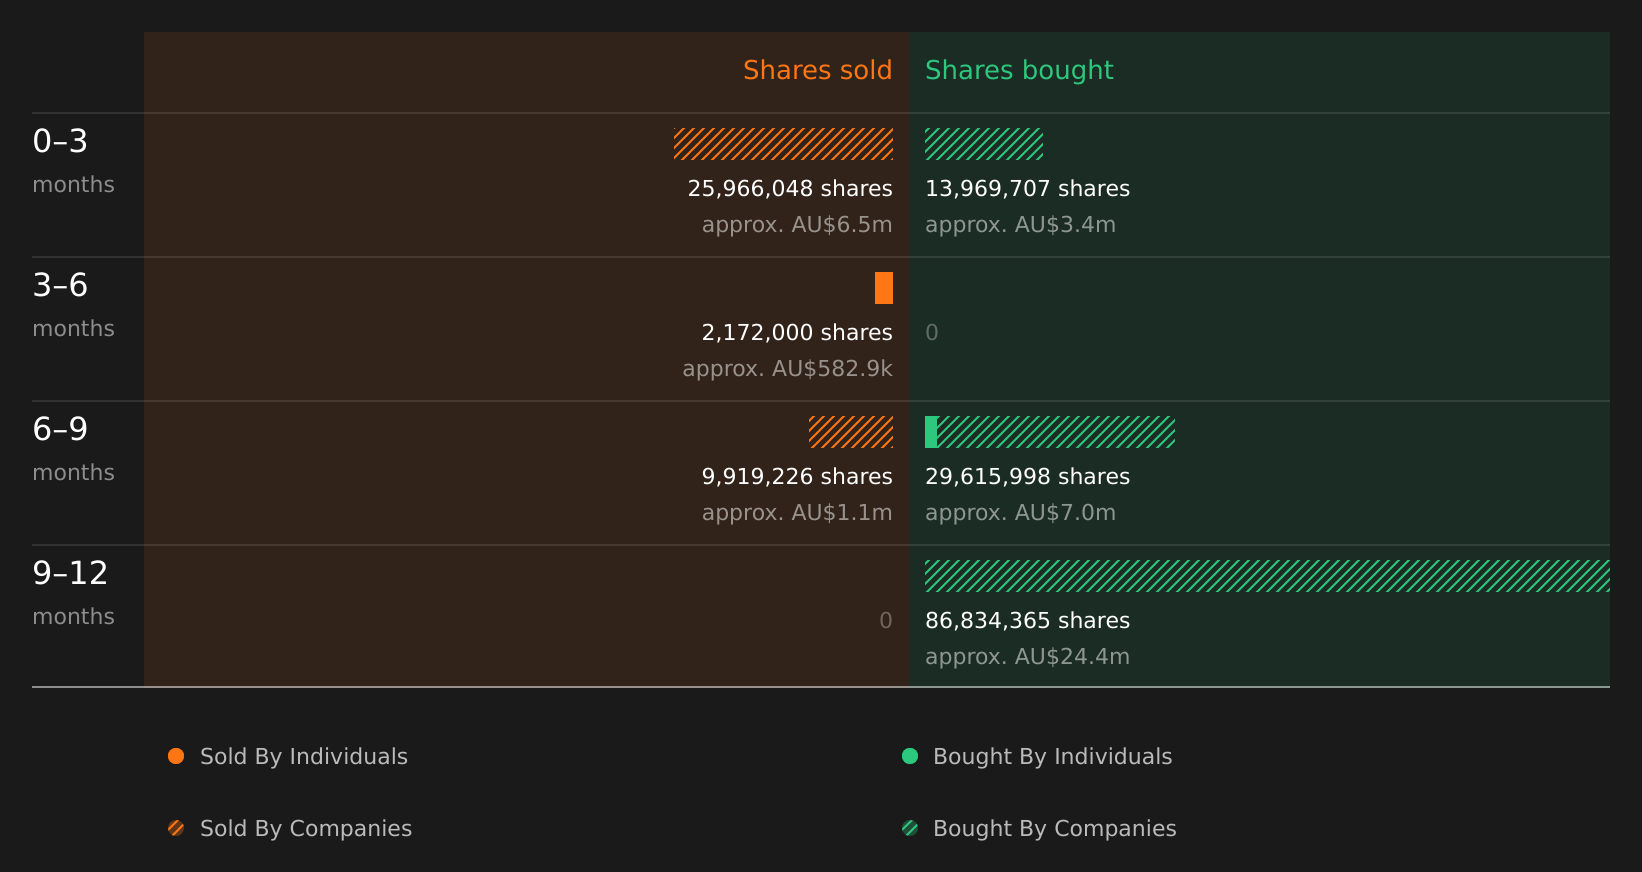Click the Sold By Companies striped dot

pyautogui.click(x=176, y=828)
